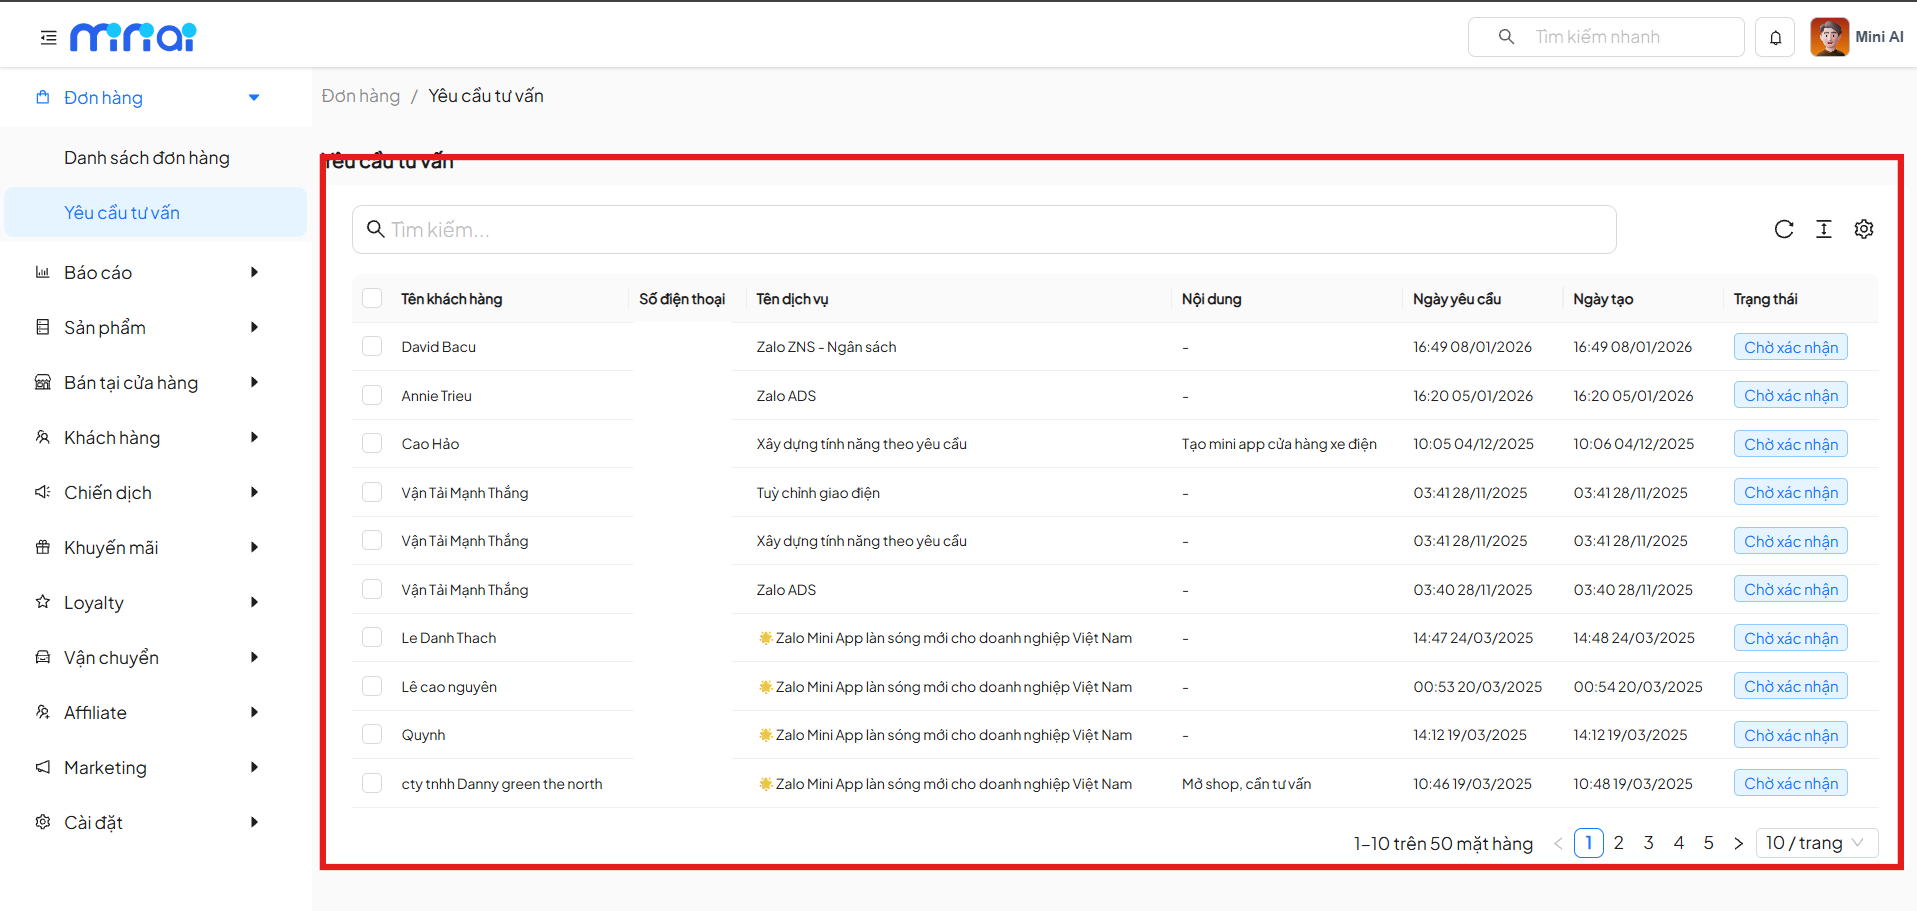Click the Mimai logo

[x=133, y=37]
